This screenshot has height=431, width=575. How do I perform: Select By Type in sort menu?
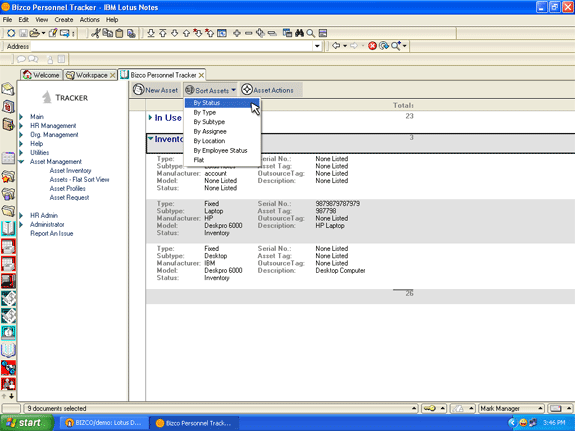pyautogui.click(x=222, y=112)
